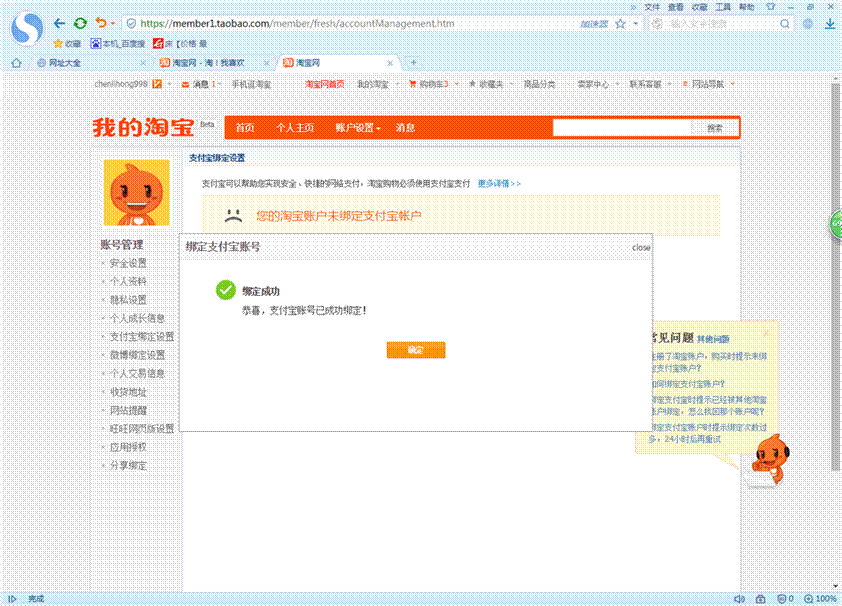The height and width of the screenshot is (606, 842).
Task: Go to 淘宝网首页
Action: click(324, 84)
